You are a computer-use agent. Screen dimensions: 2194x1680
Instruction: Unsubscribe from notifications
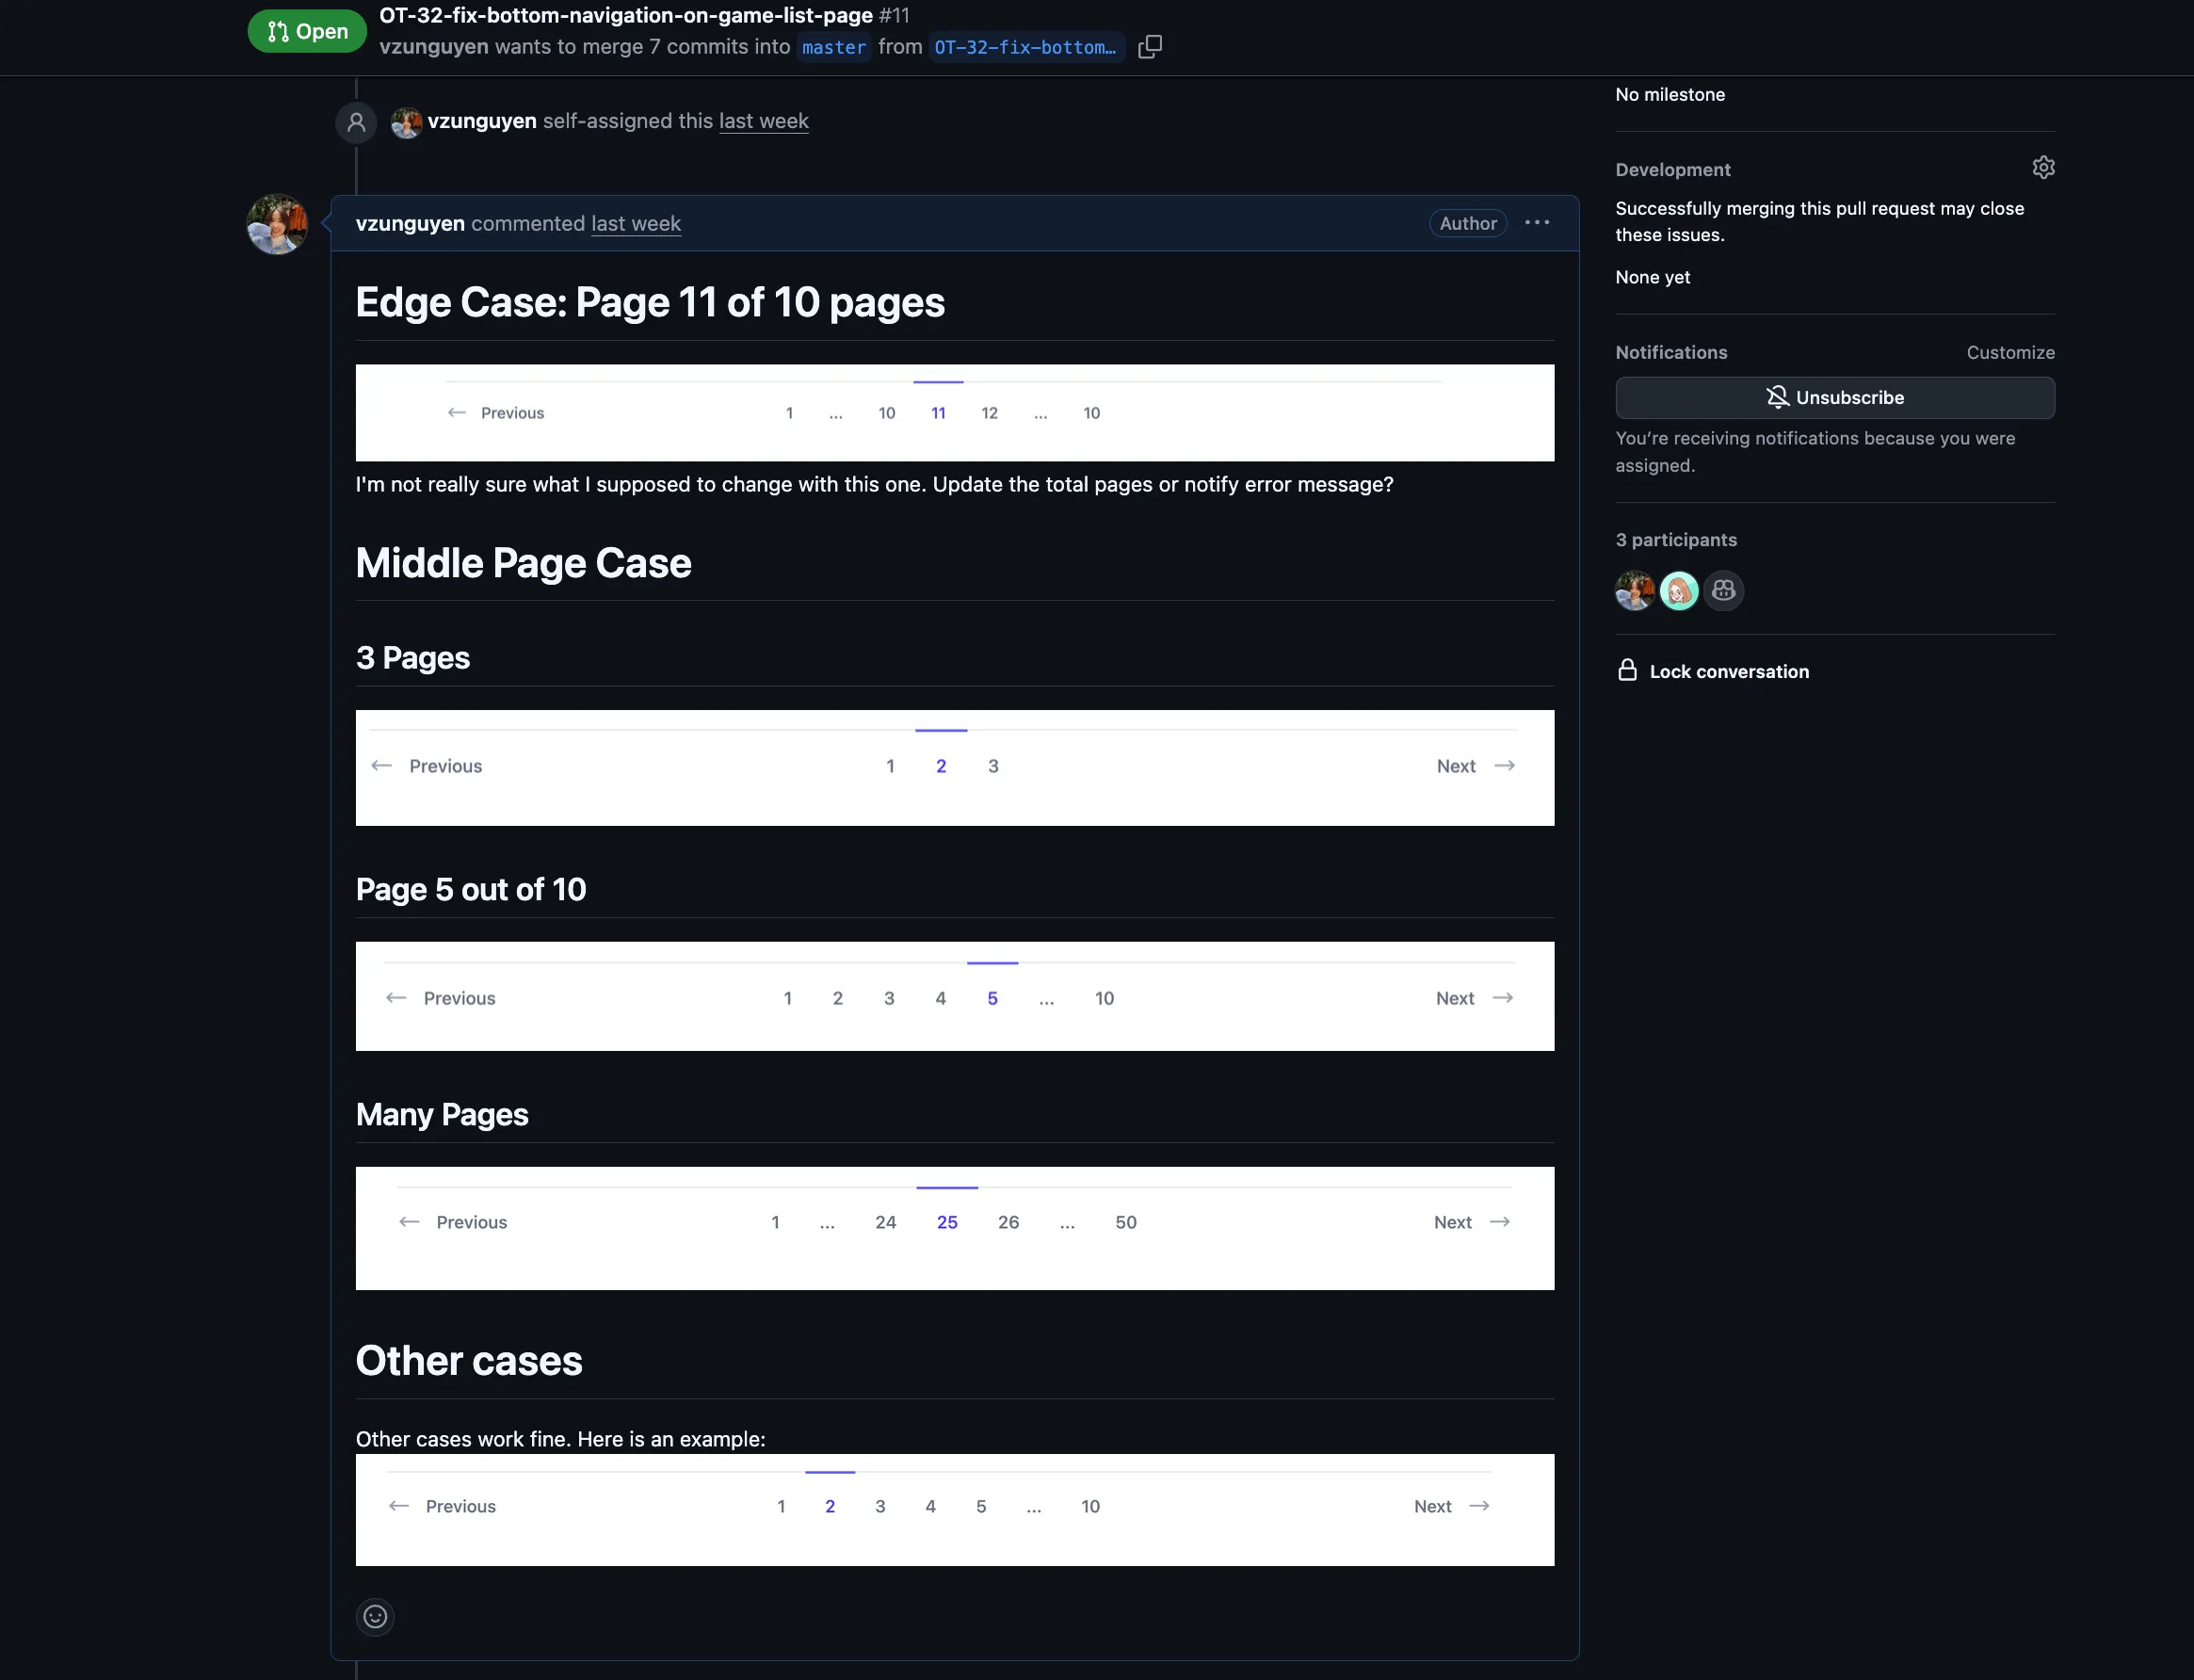point(1835,398)
